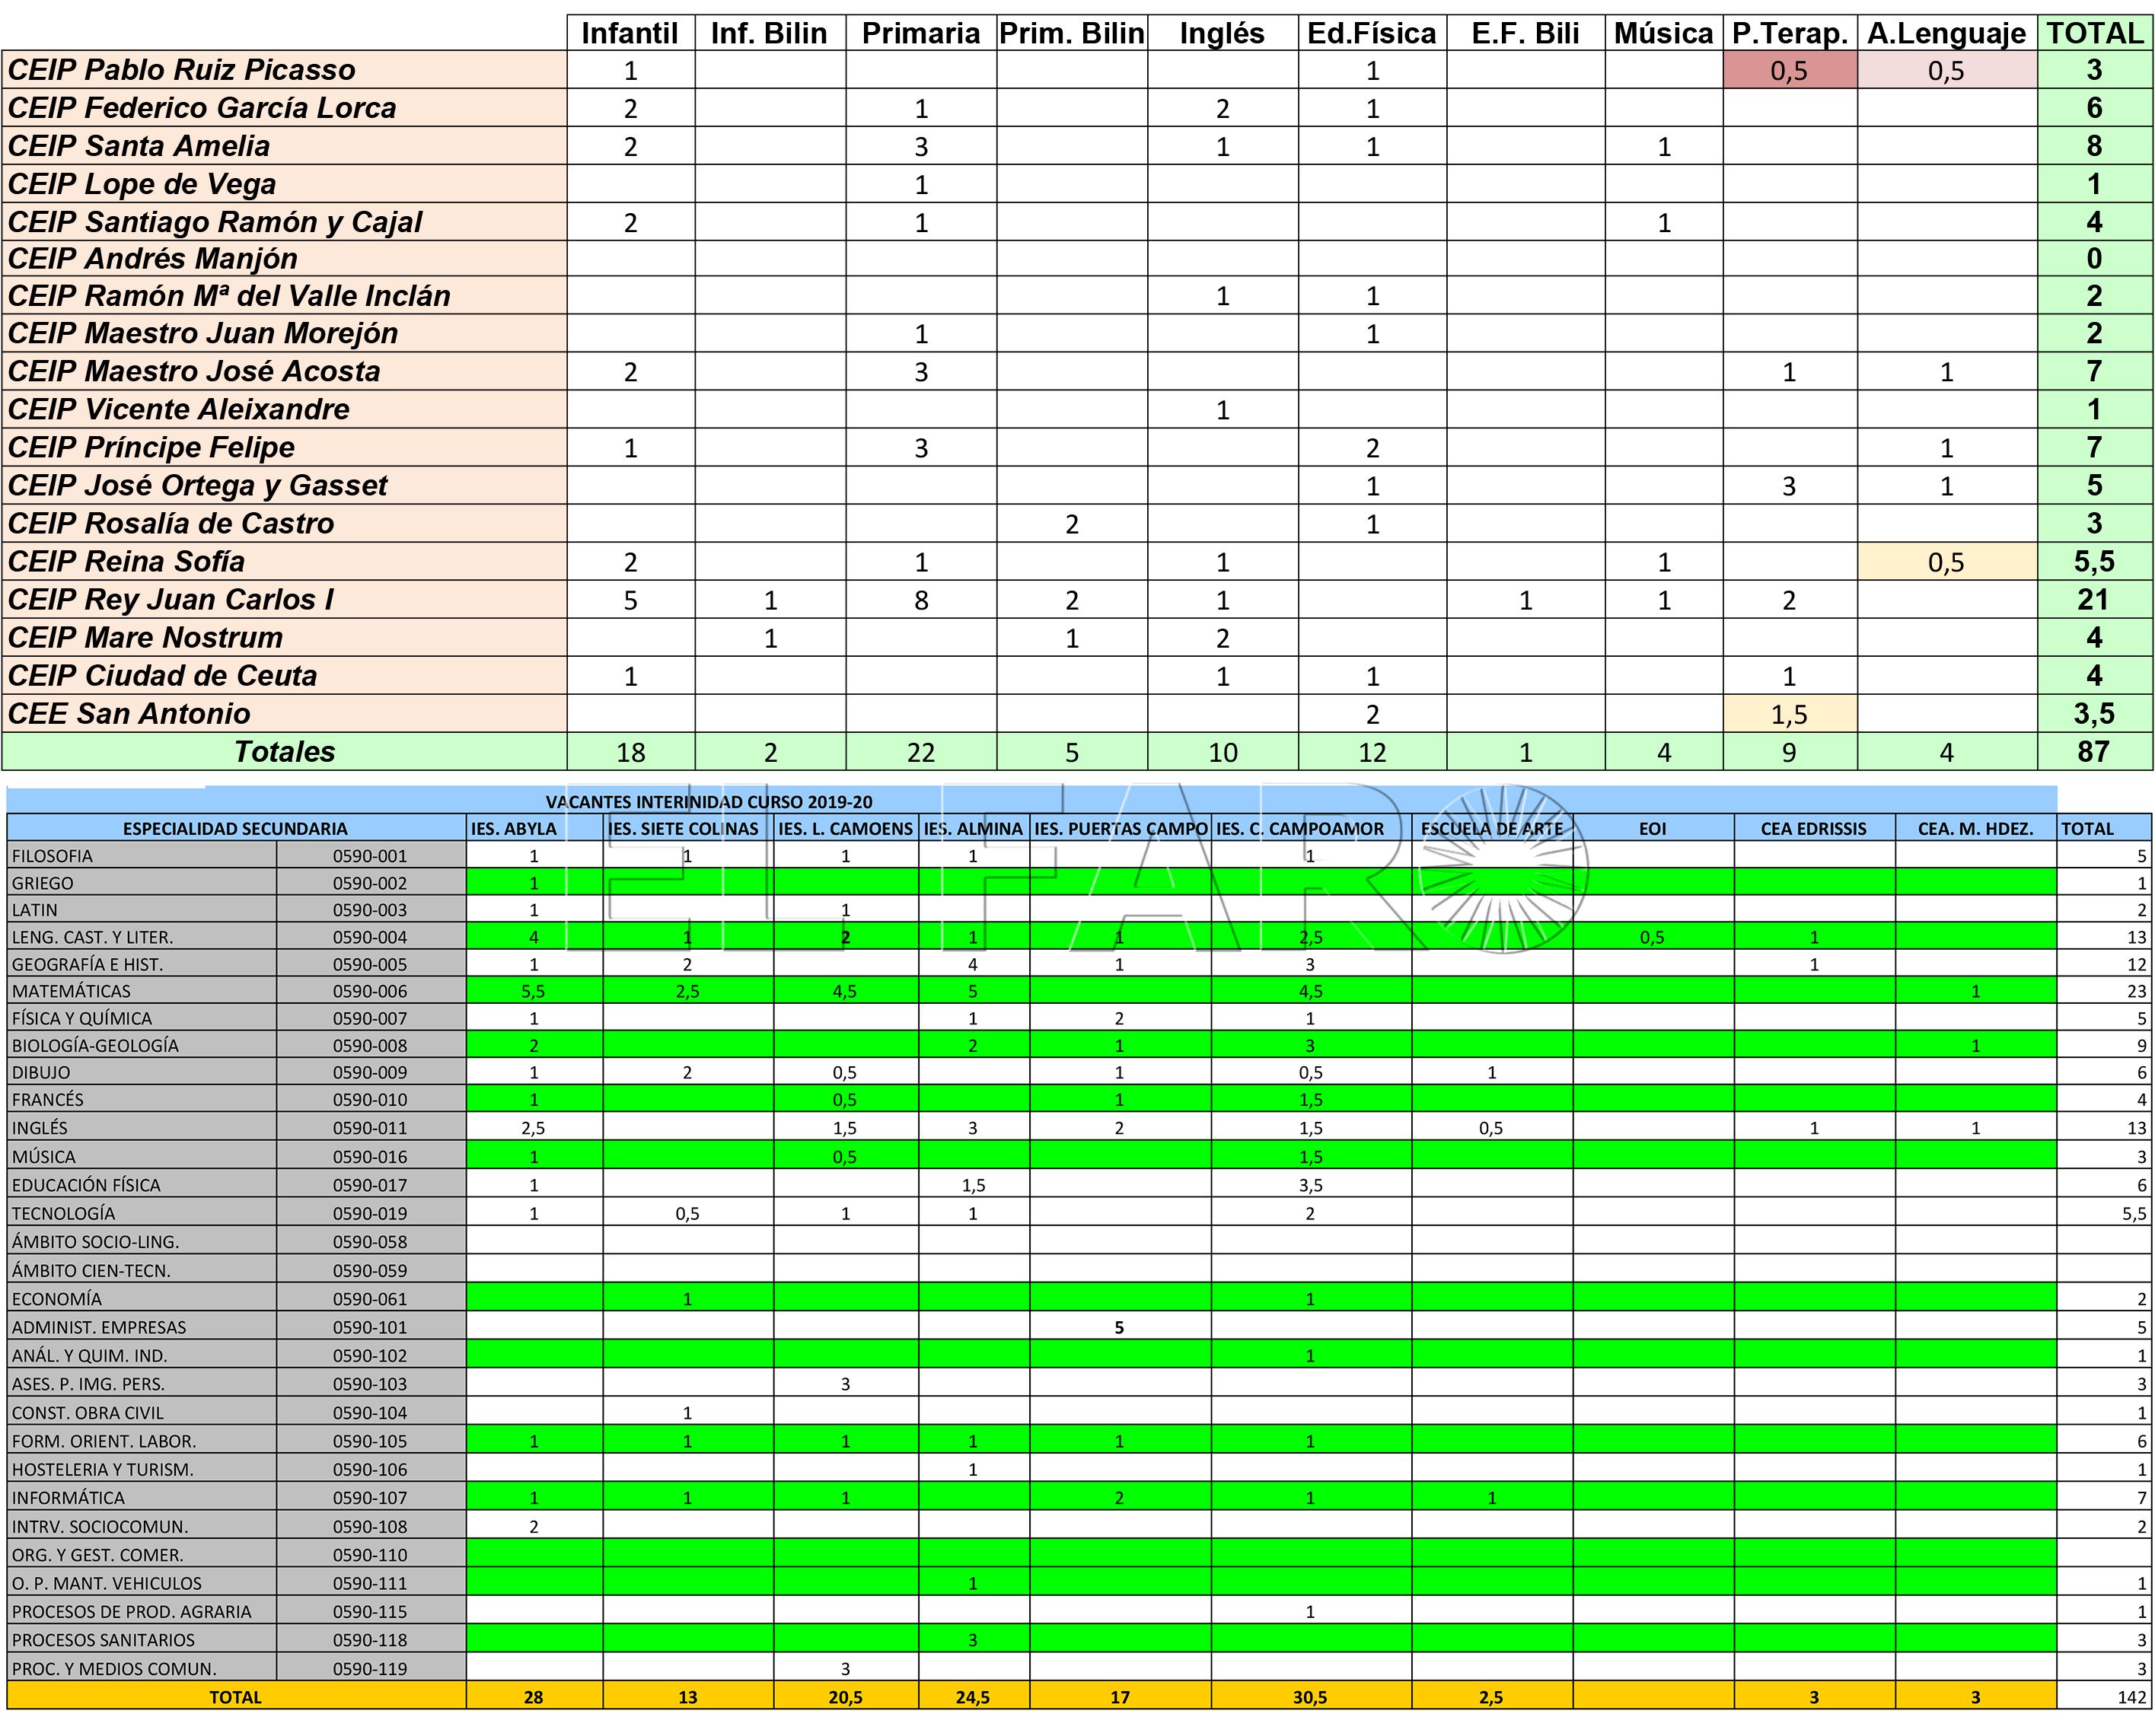The height and width of the screenshot is (1736, 2155).
Task: Select the Infantil column header
Action: [x=630, y=33]
